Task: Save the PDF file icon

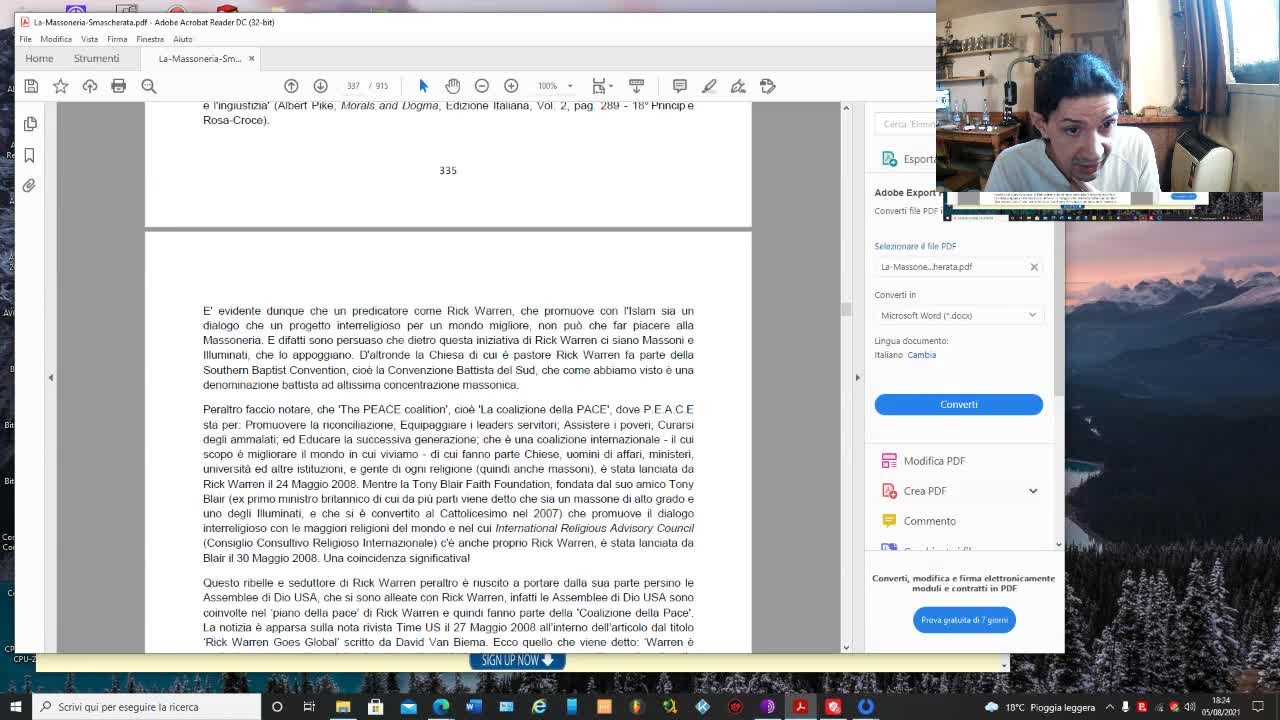Action: point(31,86)
